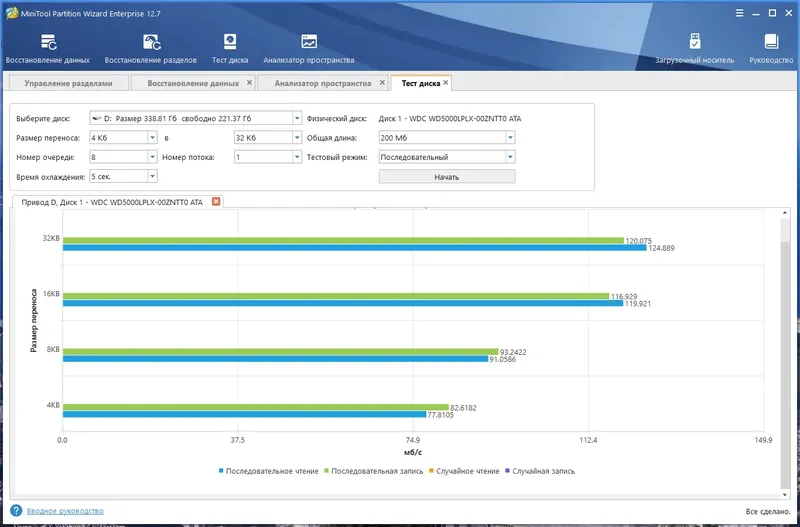800x527 pixels.
Task: Close the Тест диска tab
Action: [x=445, y=83]
